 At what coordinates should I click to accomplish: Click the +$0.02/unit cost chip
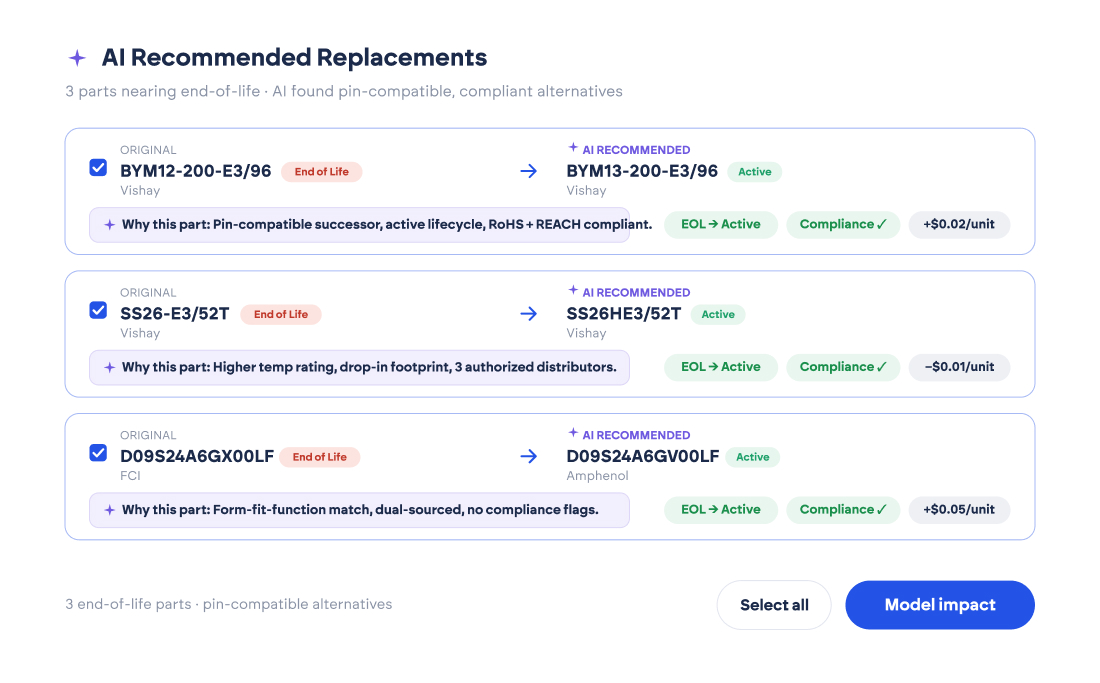pos(959,224)
